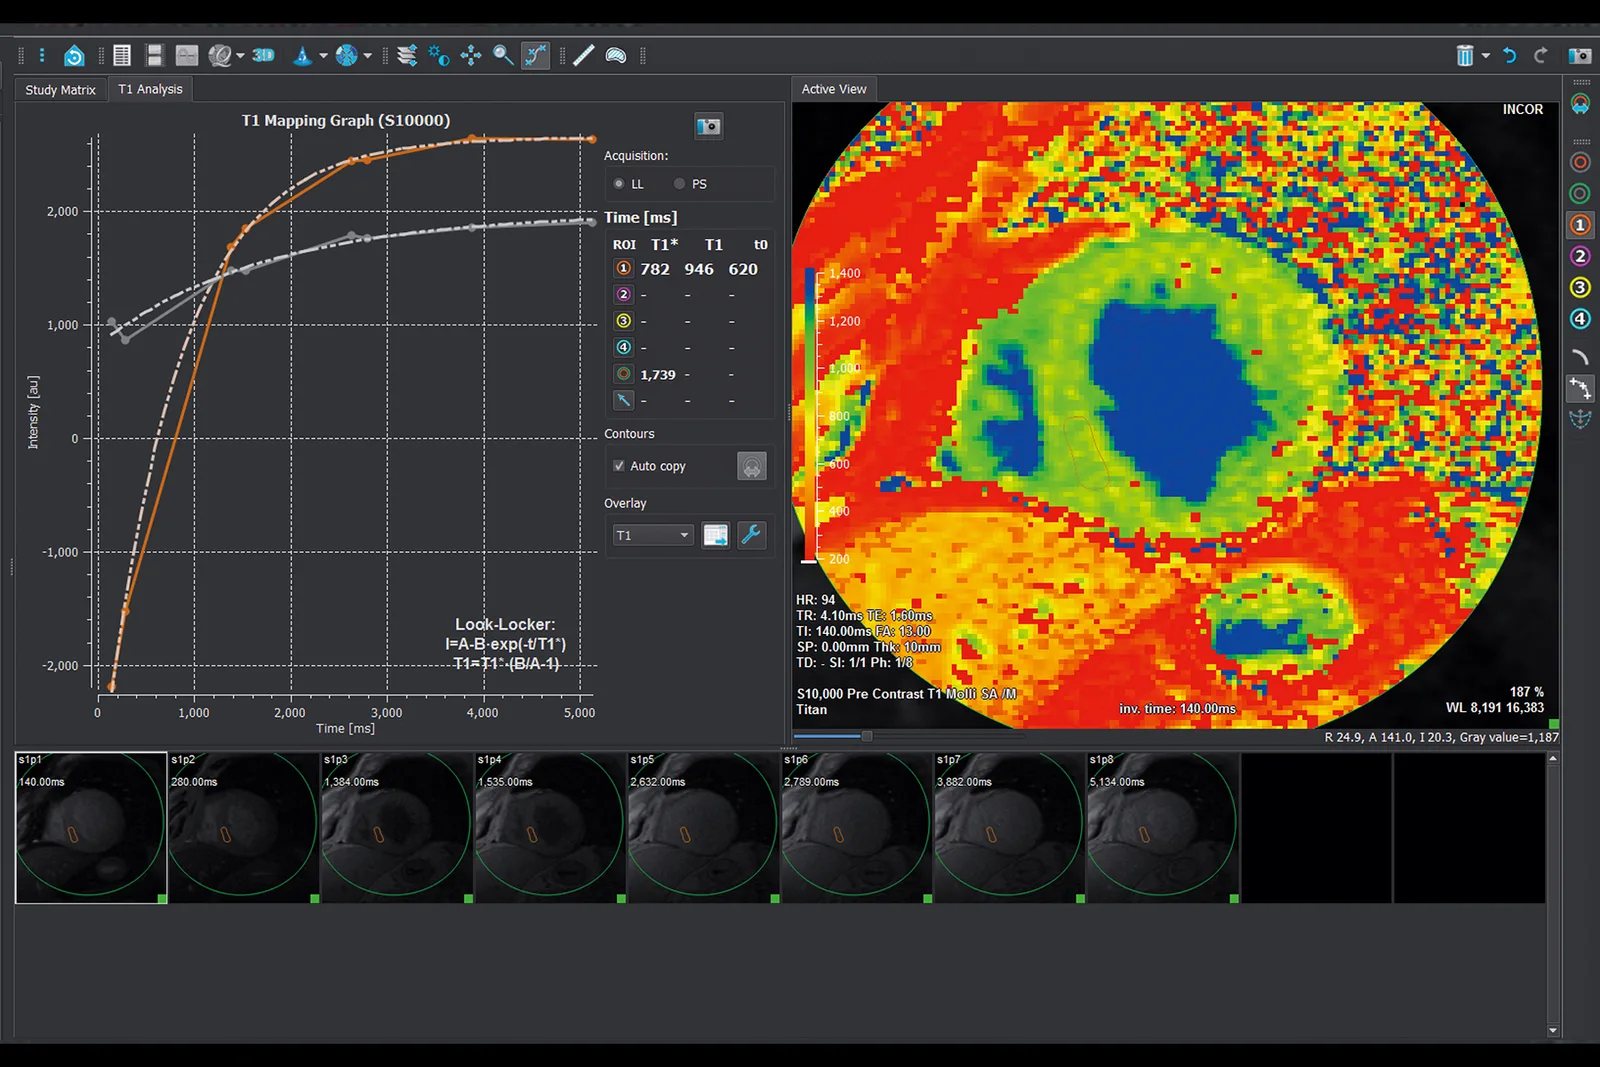Undo the last action
Viewport: 1600px width, 1067px height.
(x=1510, y=56)
